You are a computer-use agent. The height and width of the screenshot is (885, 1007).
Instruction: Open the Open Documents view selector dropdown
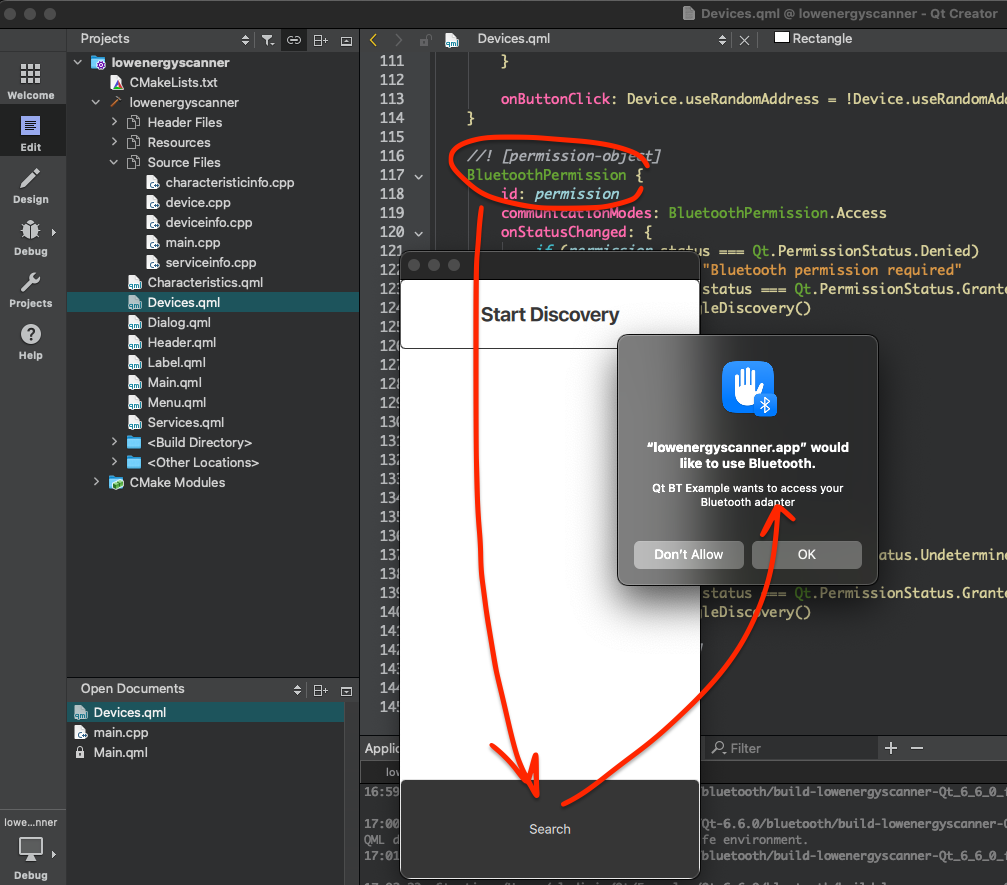pyautogui.click(x=297, y=690)
